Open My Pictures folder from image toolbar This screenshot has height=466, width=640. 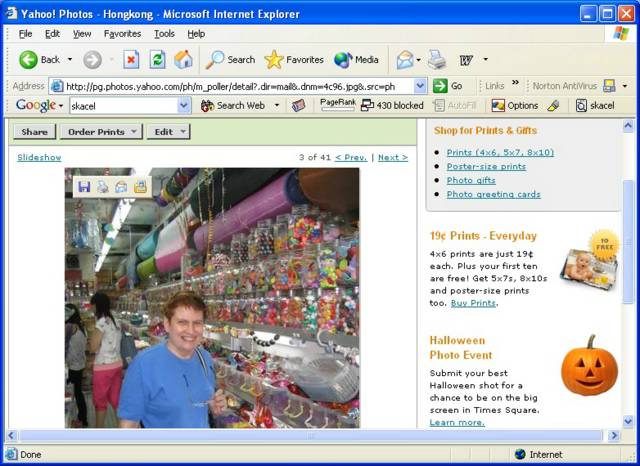coord(140,187)
